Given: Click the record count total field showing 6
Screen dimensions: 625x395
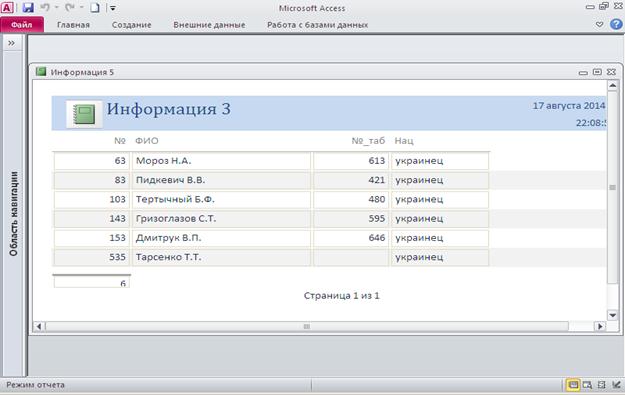Looking at the screenshot, I should [x=92, y=282].
